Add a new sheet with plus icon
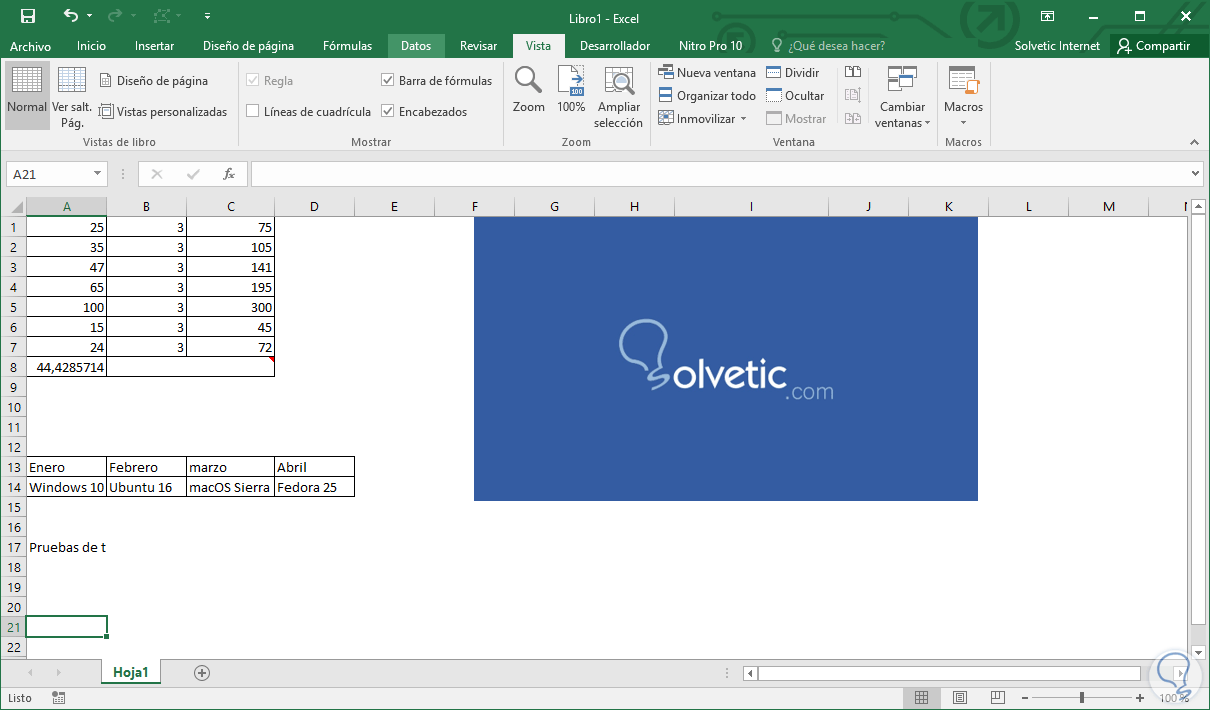This screenshot has width=1210, height=710. [202, 673]
